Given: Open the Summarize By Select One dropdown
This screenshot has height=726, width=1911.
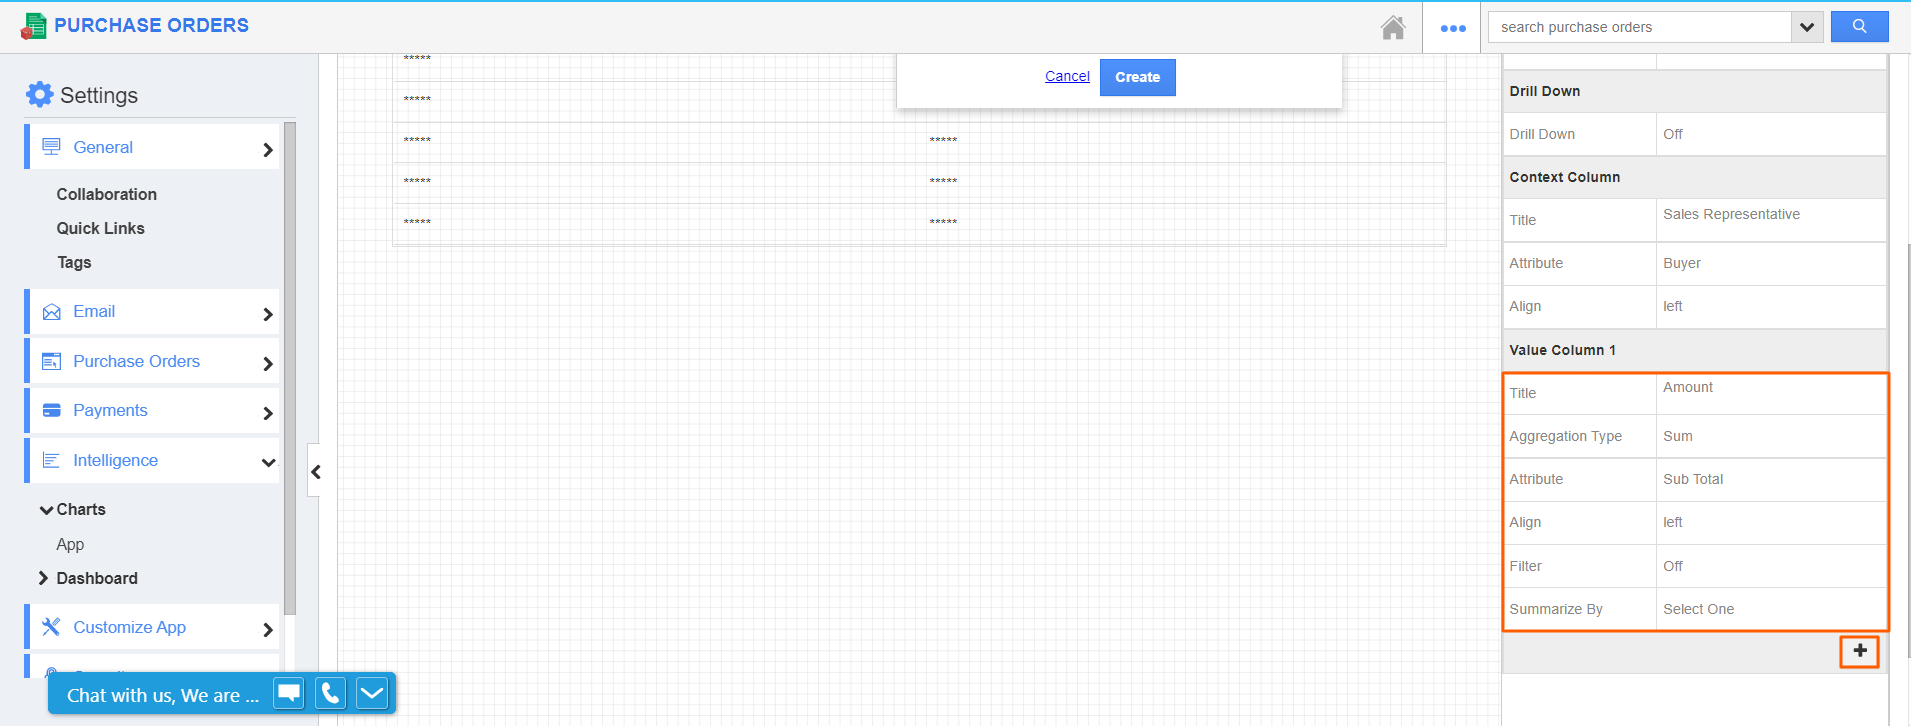Looking at the screenshot, I should (1771, 609).
